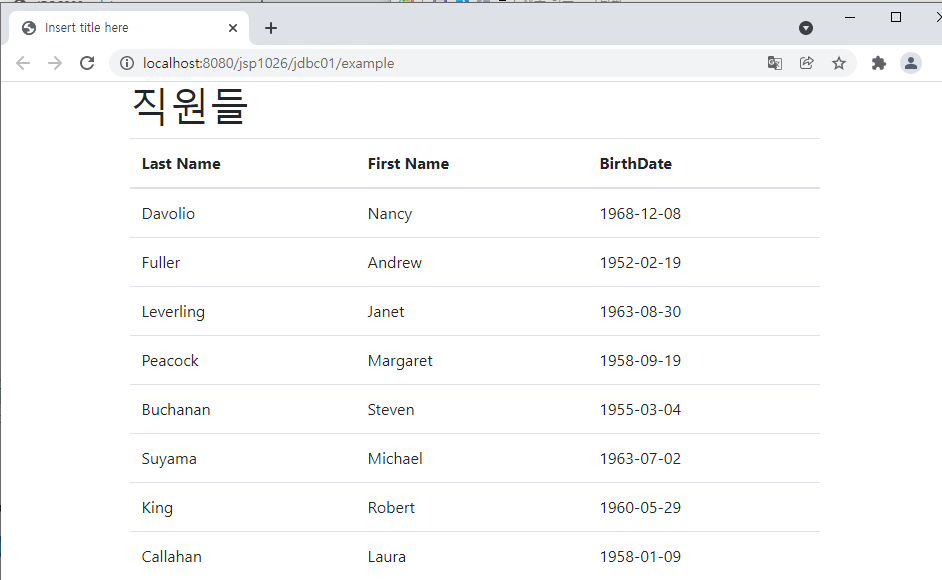Click the 'First Name' column header

coord(408,163)
